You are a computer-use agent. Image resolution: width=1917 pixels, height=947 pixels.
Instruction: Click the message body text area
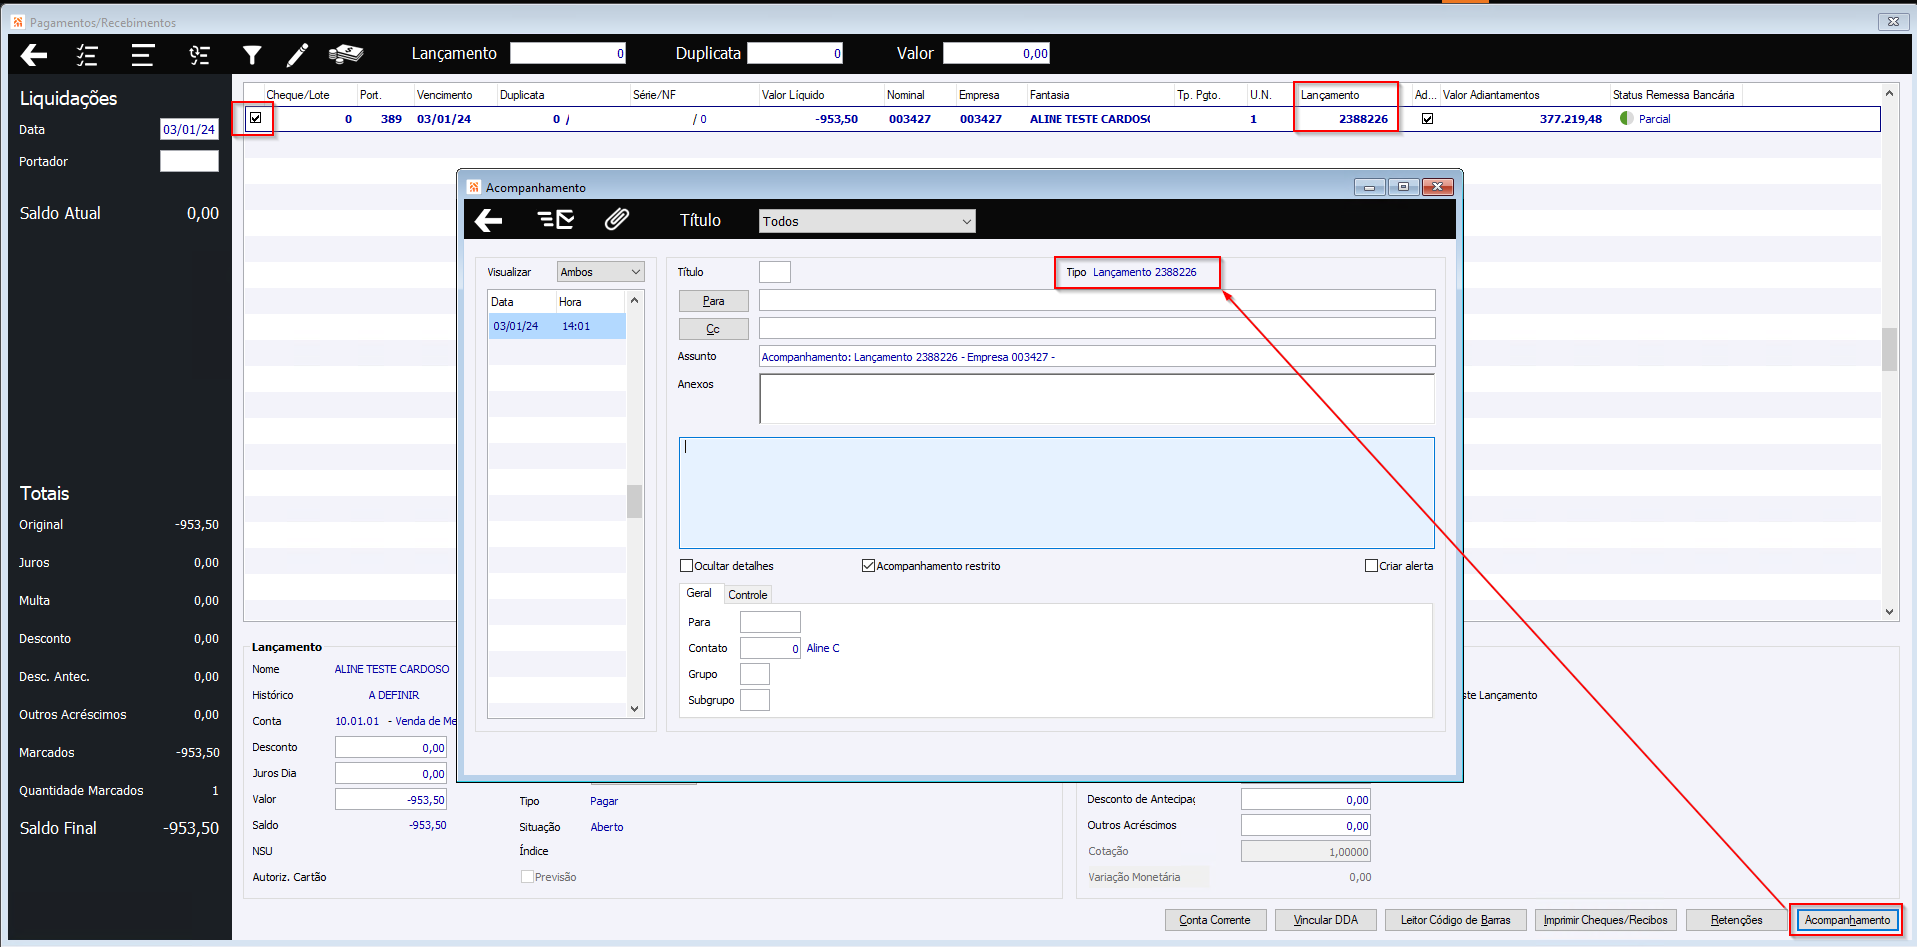(1056, 493)
